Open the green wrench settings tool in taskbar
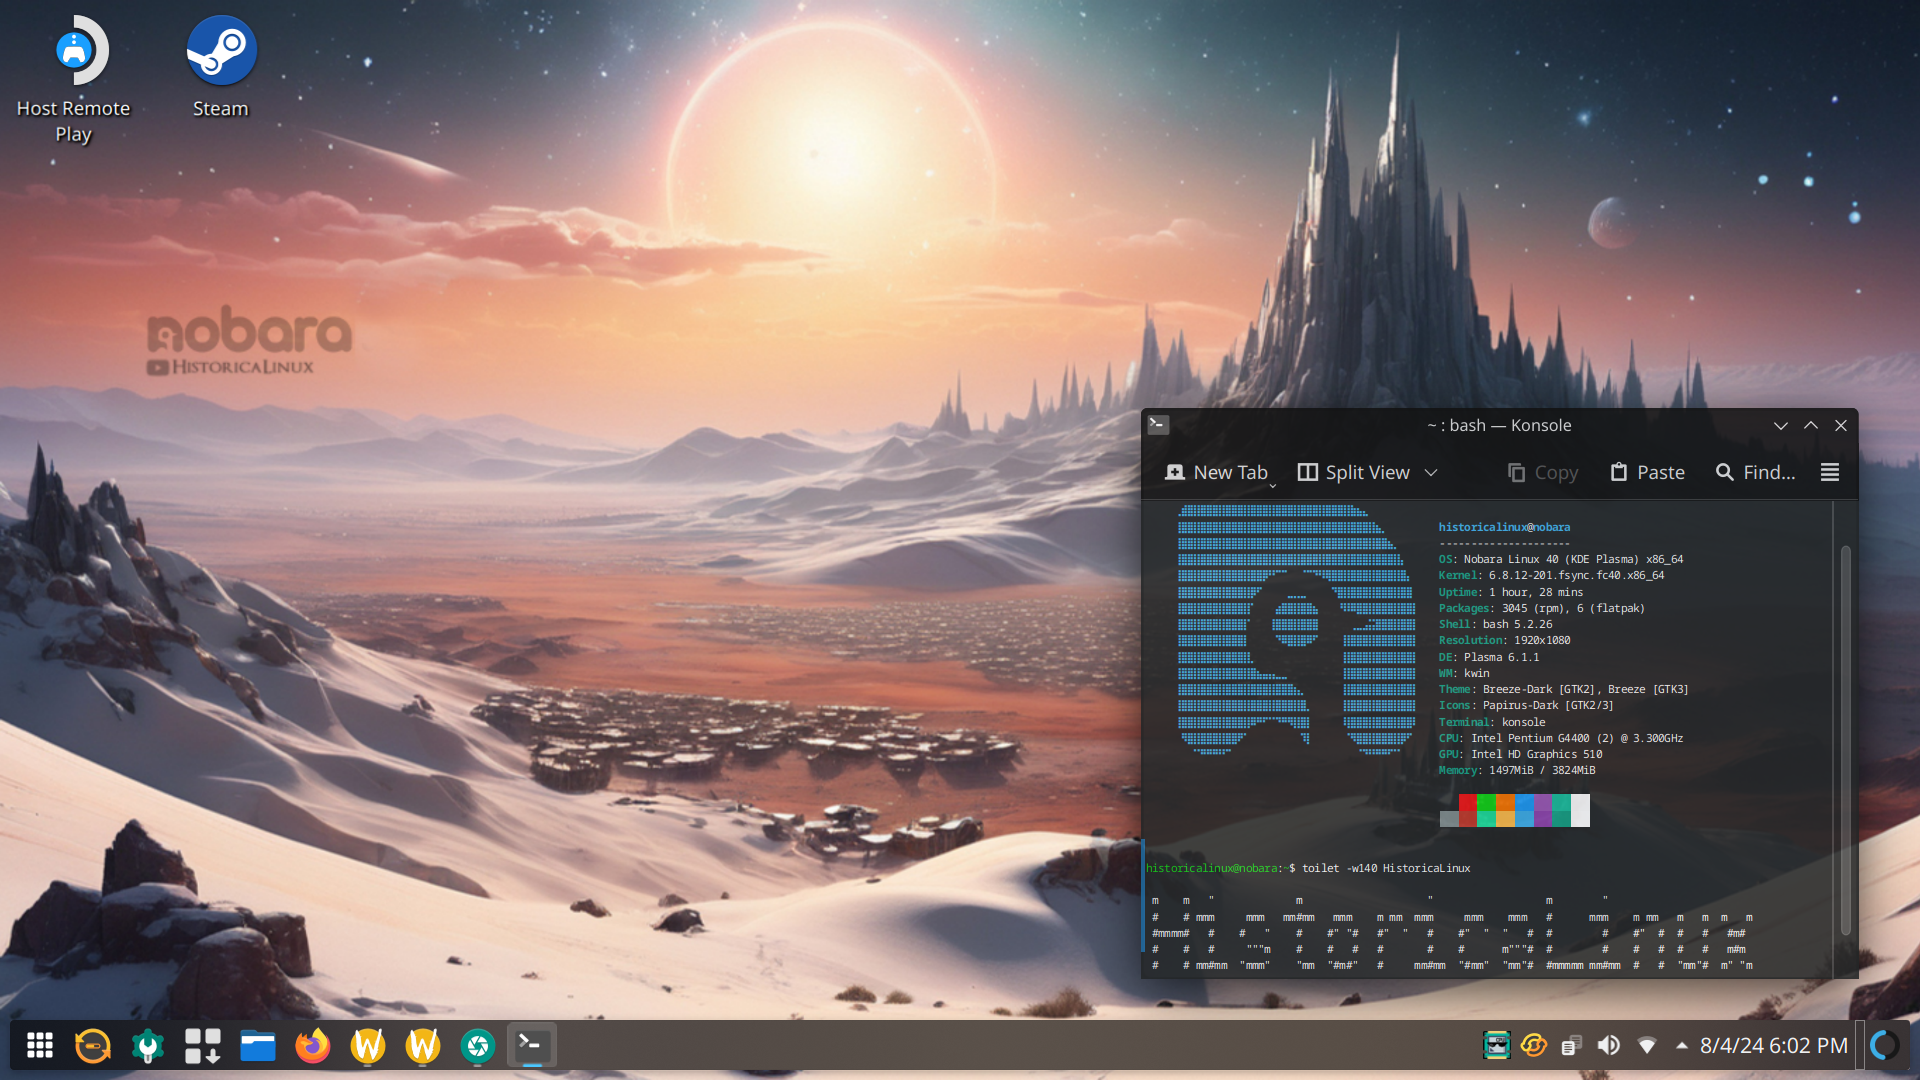The image size is (1920, 1080). coord(148,1046)
